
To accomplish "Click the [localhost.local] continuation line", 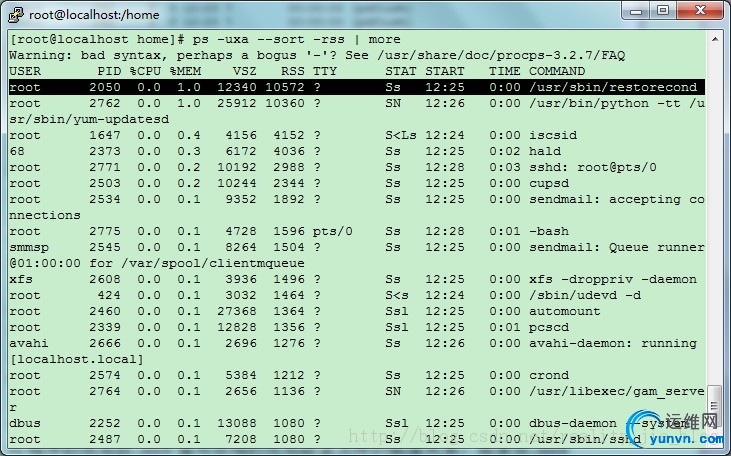I will [x=76, y=359].
